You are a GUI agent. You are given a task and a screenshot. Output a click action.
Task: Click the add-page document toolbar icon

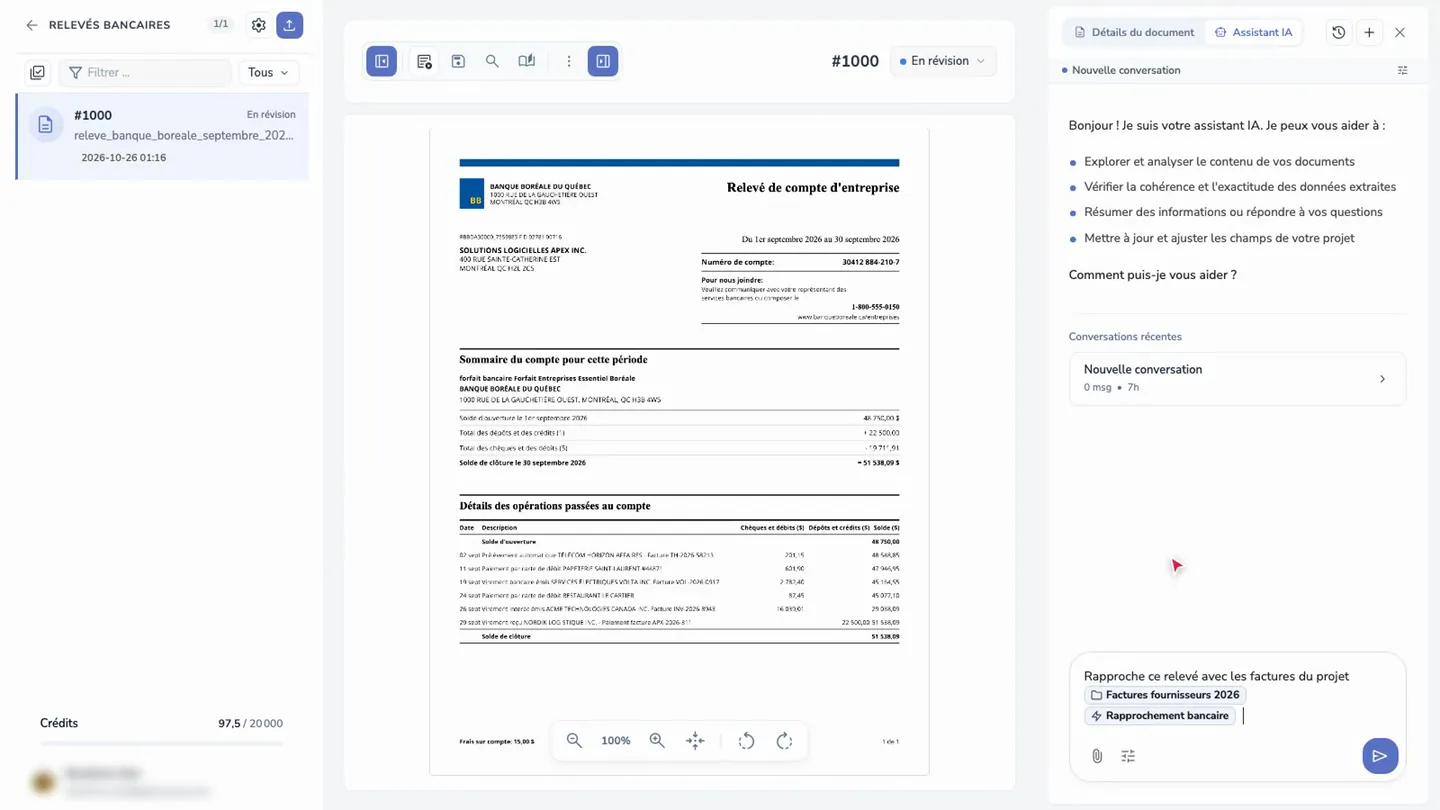pyautogui.click(x=424, y=61)
